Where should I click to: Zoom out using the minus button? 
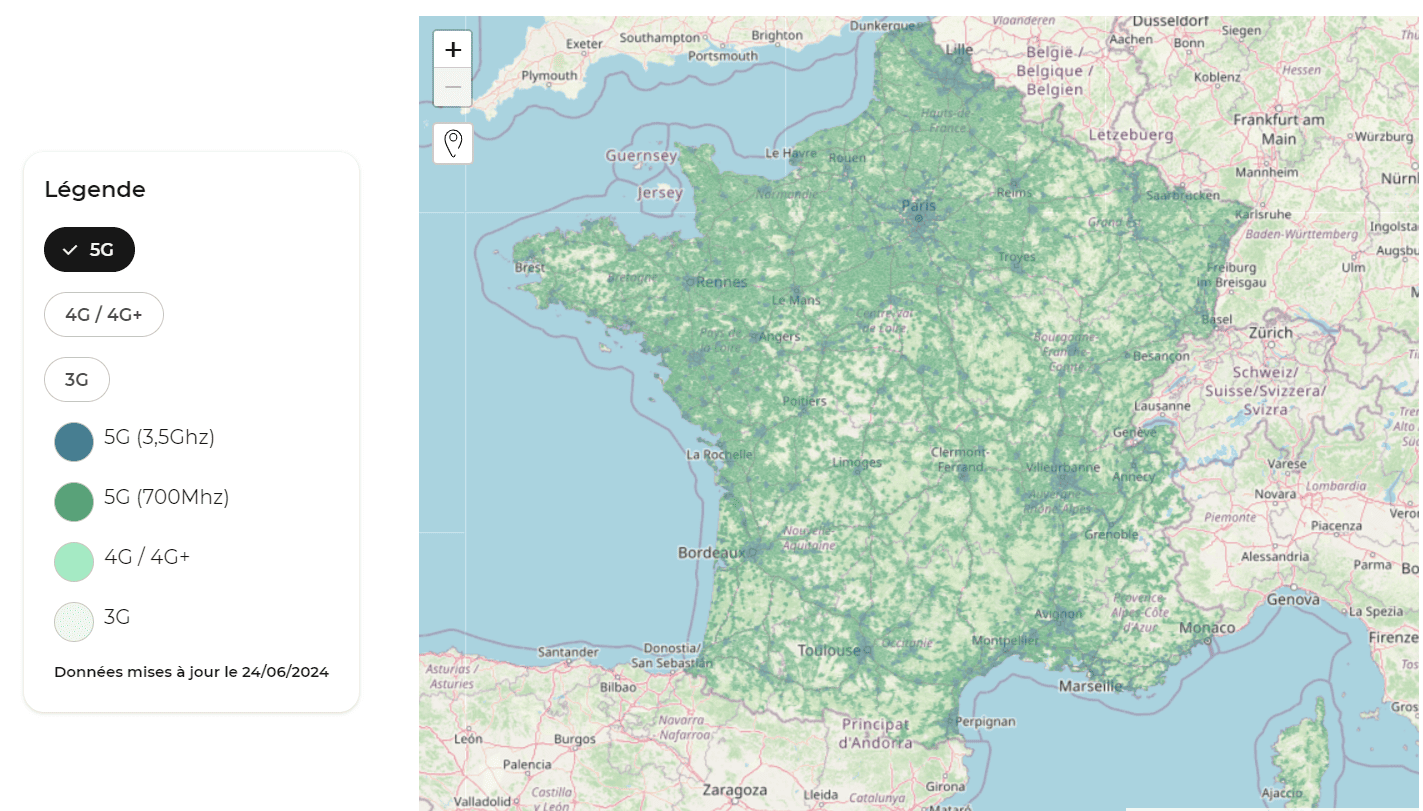[x=453, y=87]
